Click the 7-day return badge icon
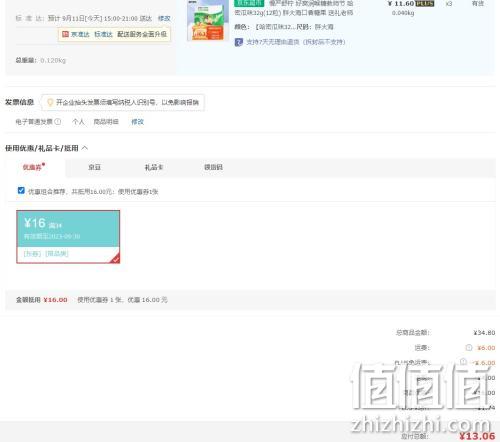This screenshot has height=442, width=500. pos(238,42)
